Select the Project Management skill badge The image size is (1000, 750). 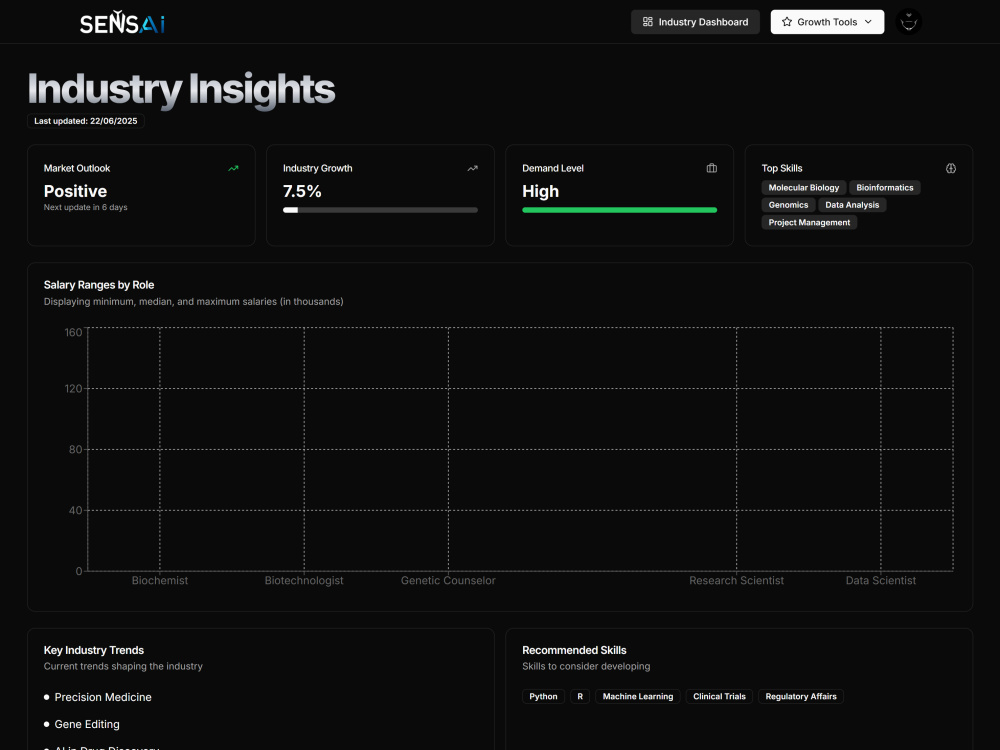click(x=809, y=223)
